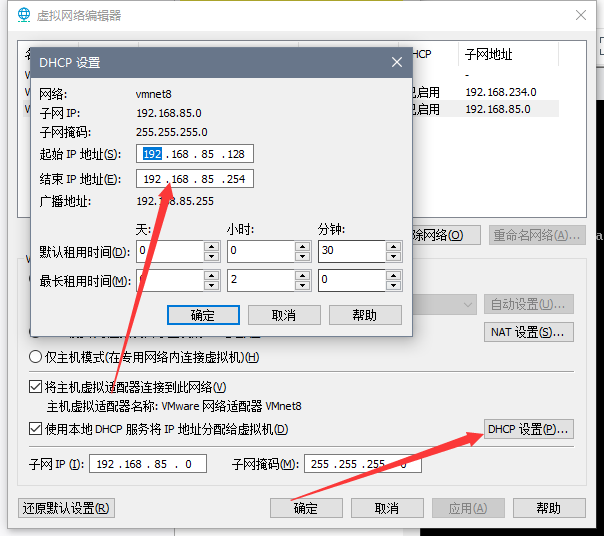Click the last octet 128 of the start IP

[x=236, y=154]
